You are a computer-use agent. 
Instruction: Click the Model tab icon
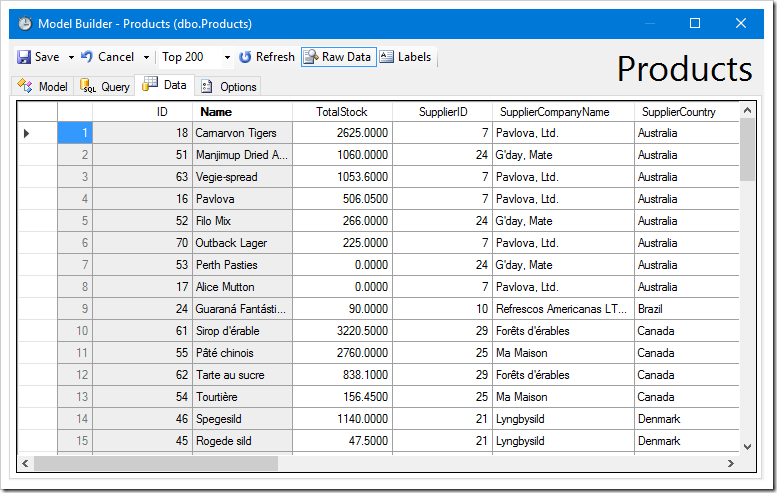(25, 86)
